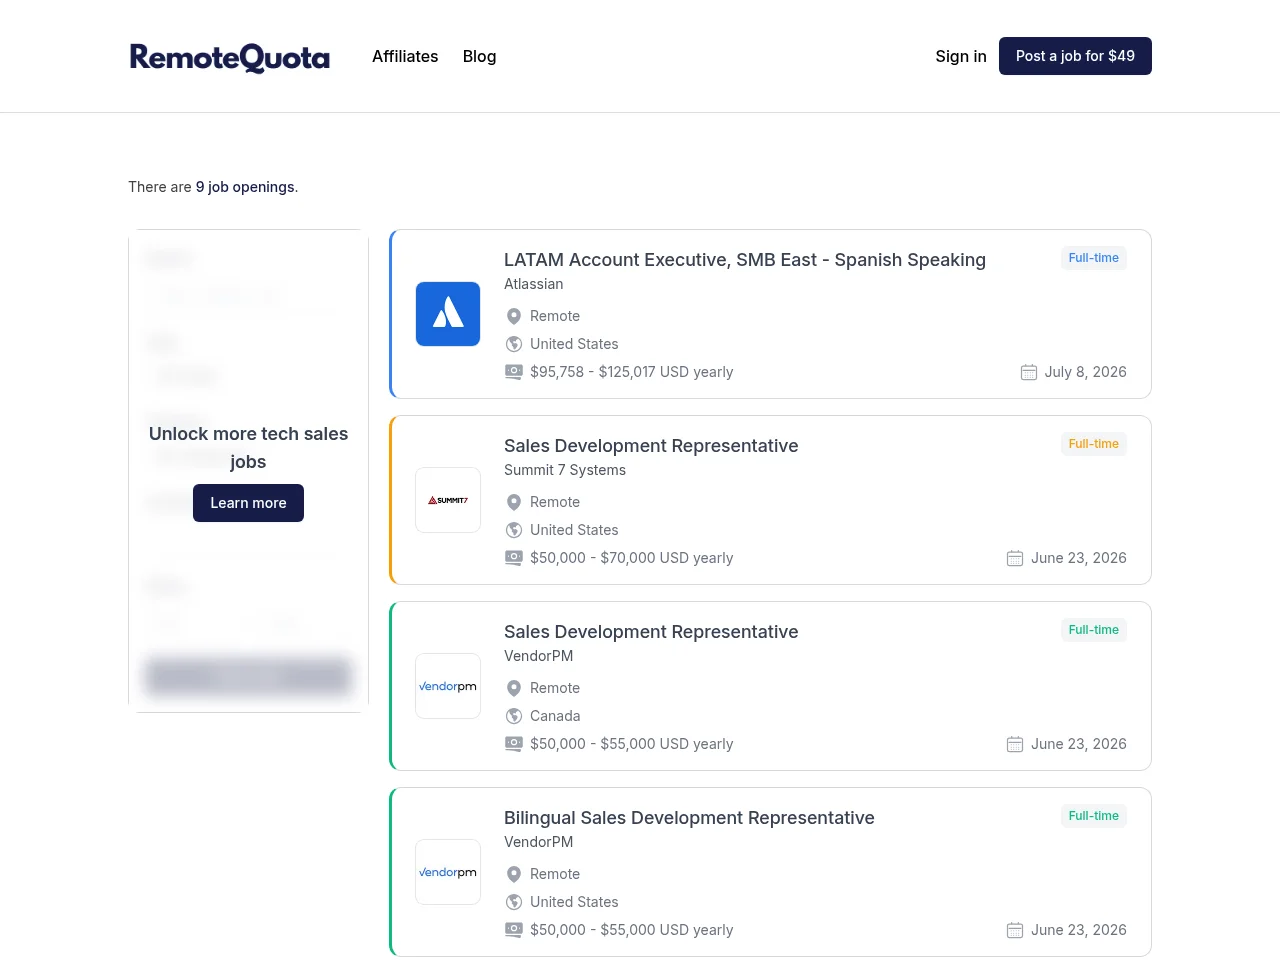The width and height of the screenshot is (1280, 960).
Task: Click the Summit 7 Systems logo
Action: [x=448, y=500]
